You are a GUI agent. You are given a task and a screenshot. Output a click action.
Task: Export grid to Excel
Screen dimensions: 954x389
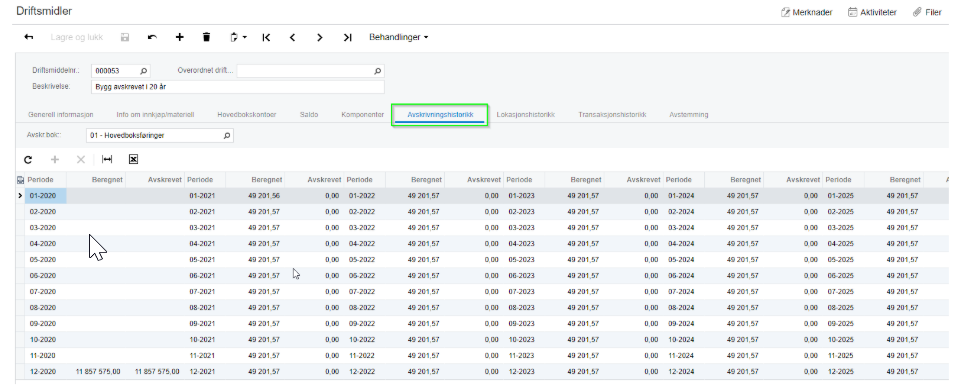coord(133,159)
